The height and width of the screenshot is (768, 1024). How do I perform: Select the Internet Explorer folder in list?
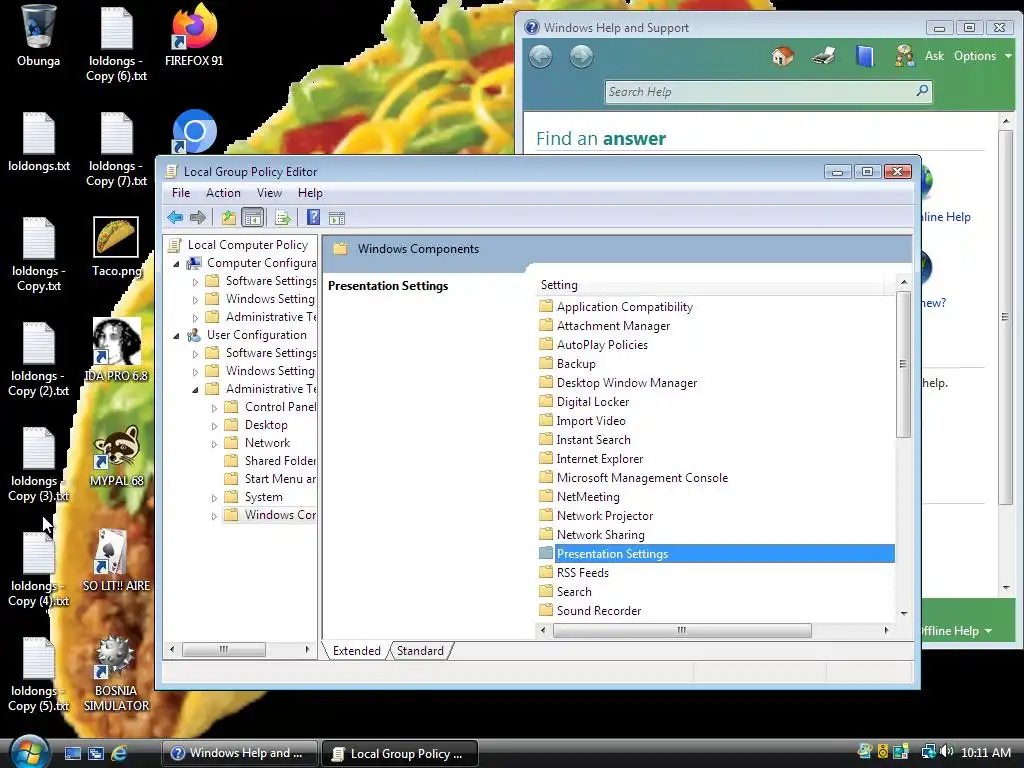pyautogui.click(x=600, y=458)
